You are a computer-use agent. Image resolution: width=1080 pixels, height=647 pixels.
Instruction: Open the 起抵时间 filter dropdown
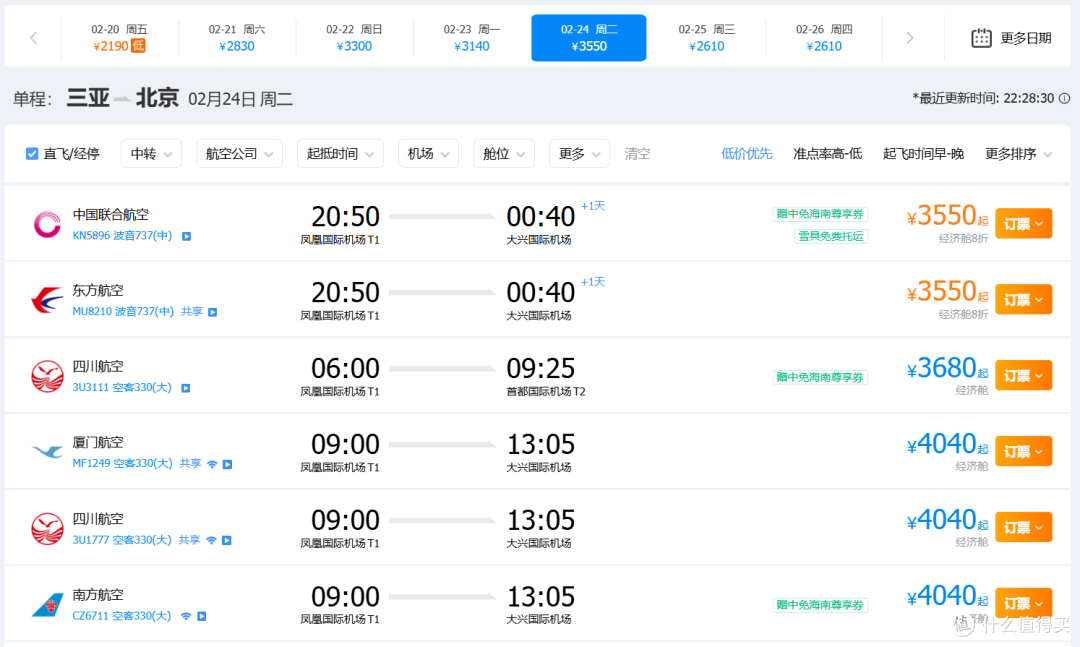[x=340, y=154]
